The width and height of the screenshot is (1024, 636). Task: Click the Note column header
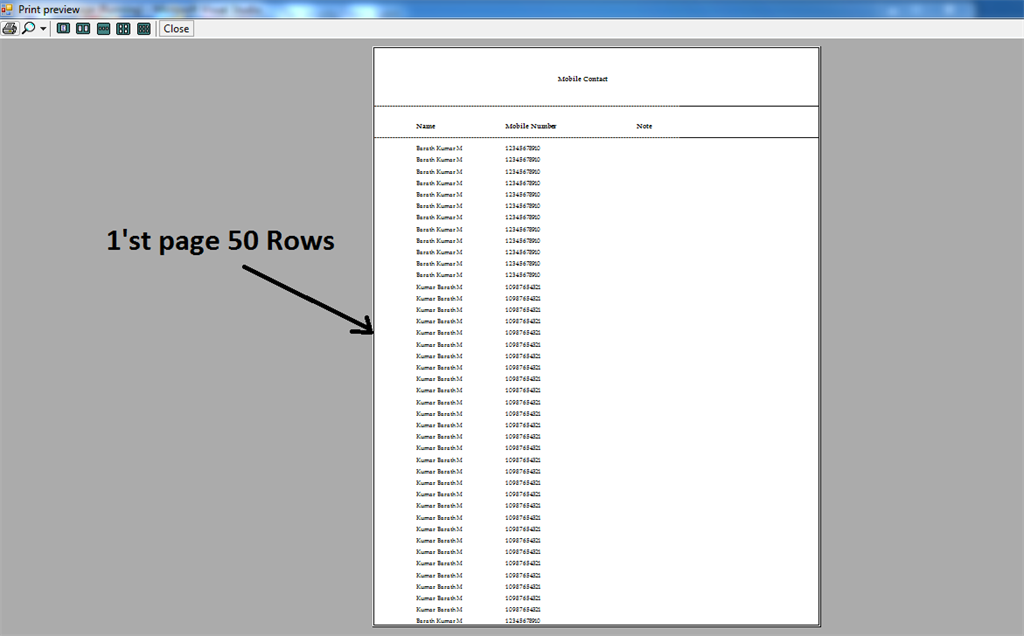[x=644, y=126]
